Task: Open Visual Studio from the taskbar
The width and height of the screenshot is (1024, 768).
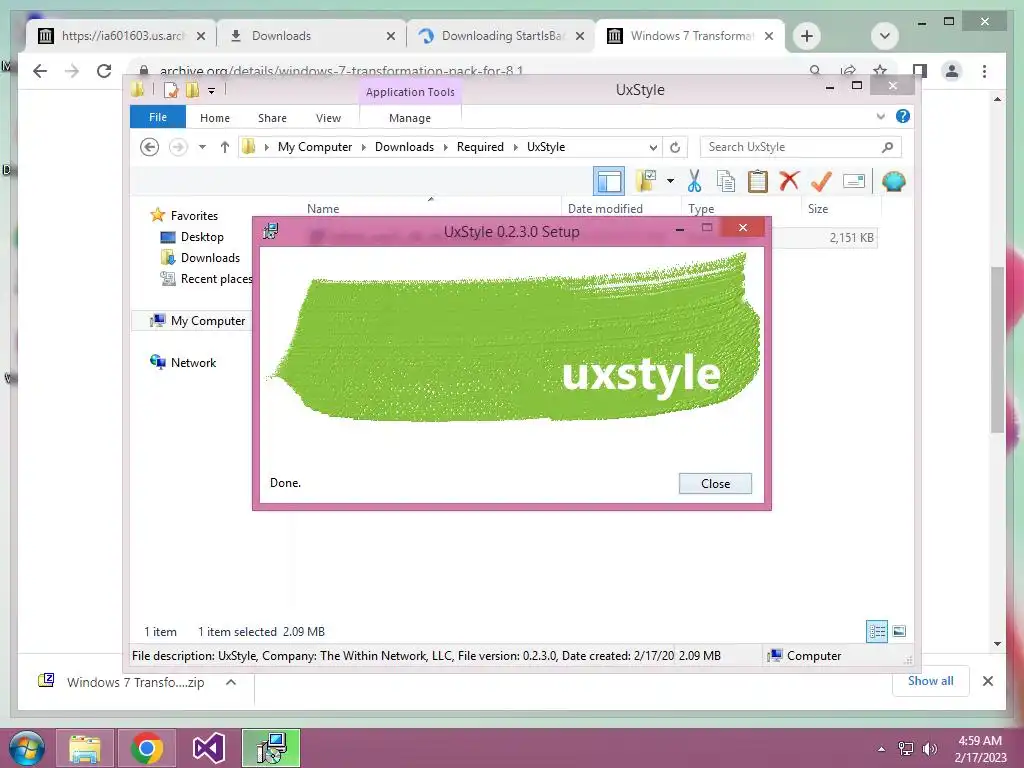Action: click(x=208, y=748)
